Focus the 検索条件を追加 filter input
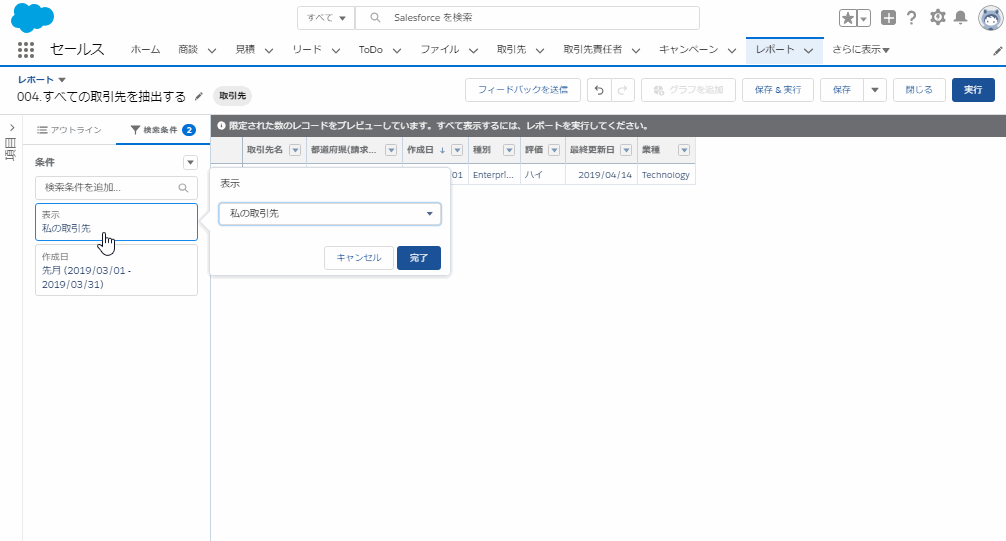This screenshot has height=541, width=1006. (116, 188)
